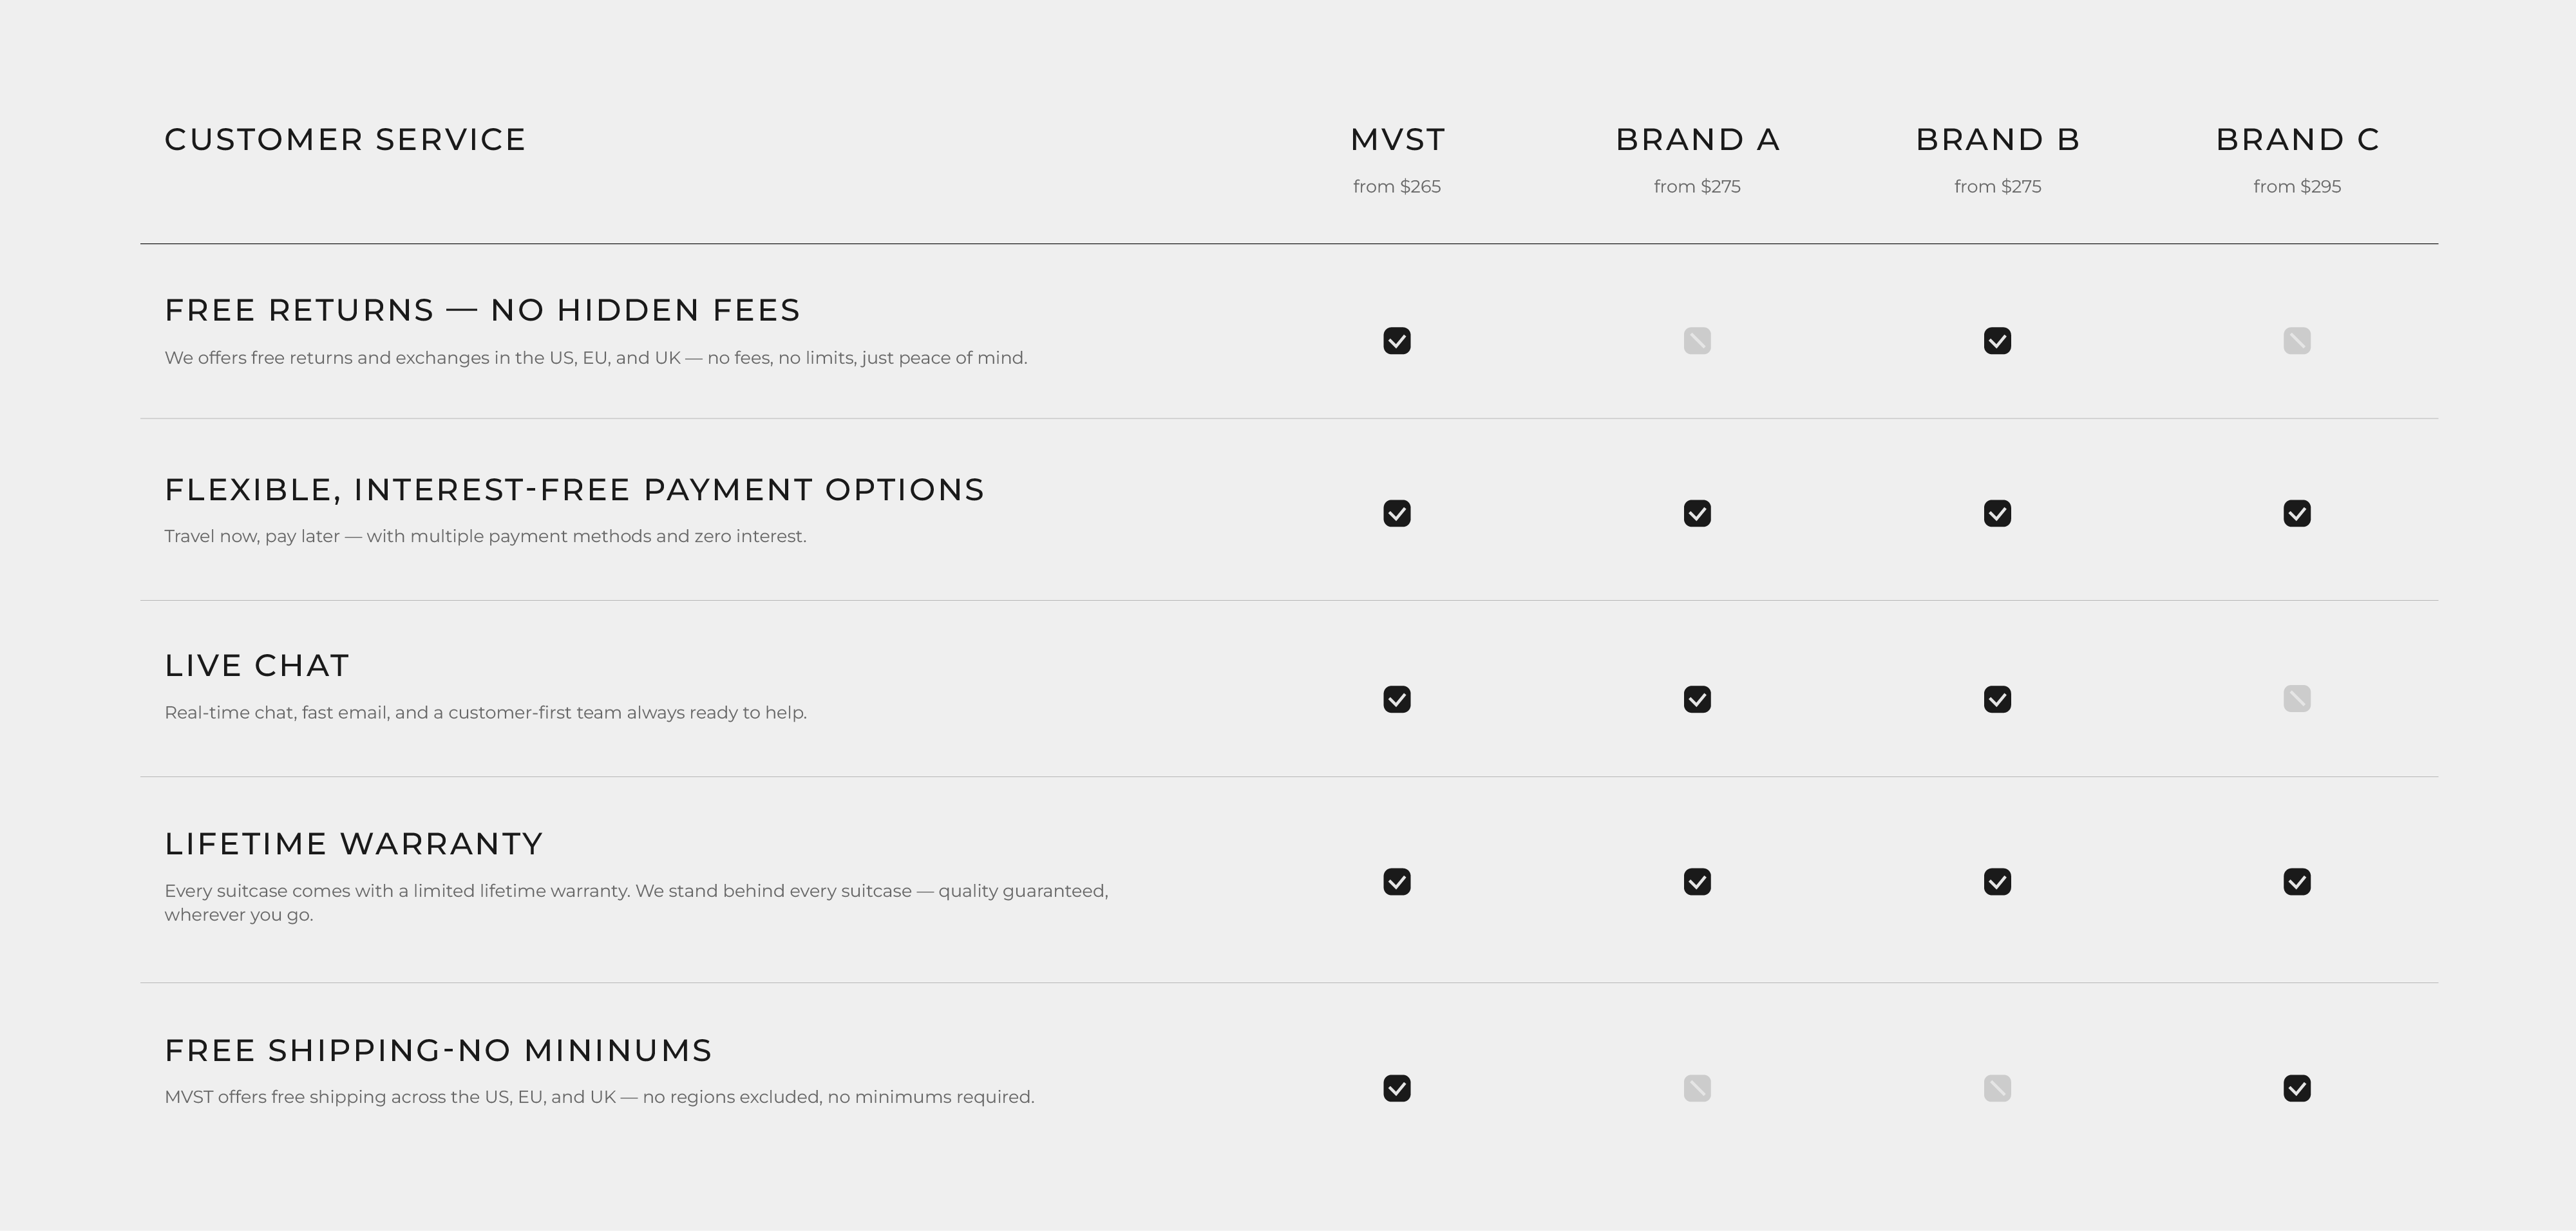The height and width of the screenshot is (1231, 2576).
Task: Click MVST's Live Chat checkmark
Action: (x=1397, y=699)
